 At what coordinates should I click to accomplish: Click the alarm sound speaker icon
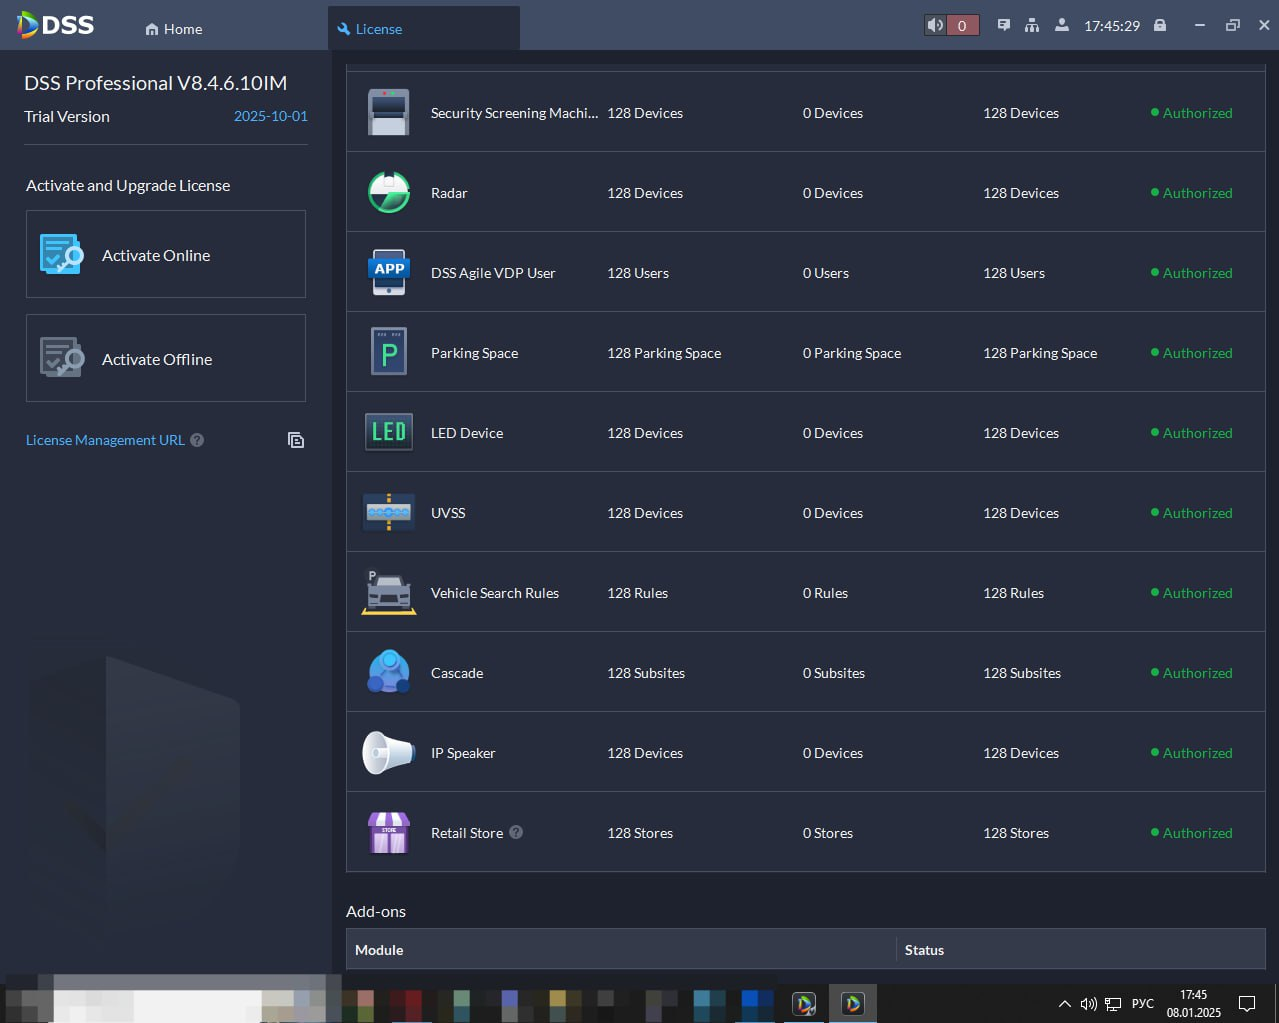click(x=935, y=26)
